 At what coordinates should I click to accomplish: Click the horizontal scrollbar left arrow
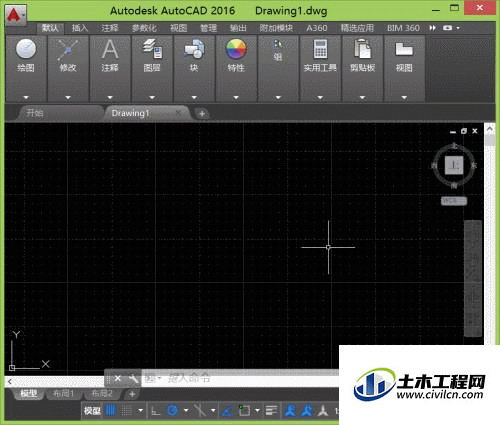pyautogui.click(x=10, y=382)
